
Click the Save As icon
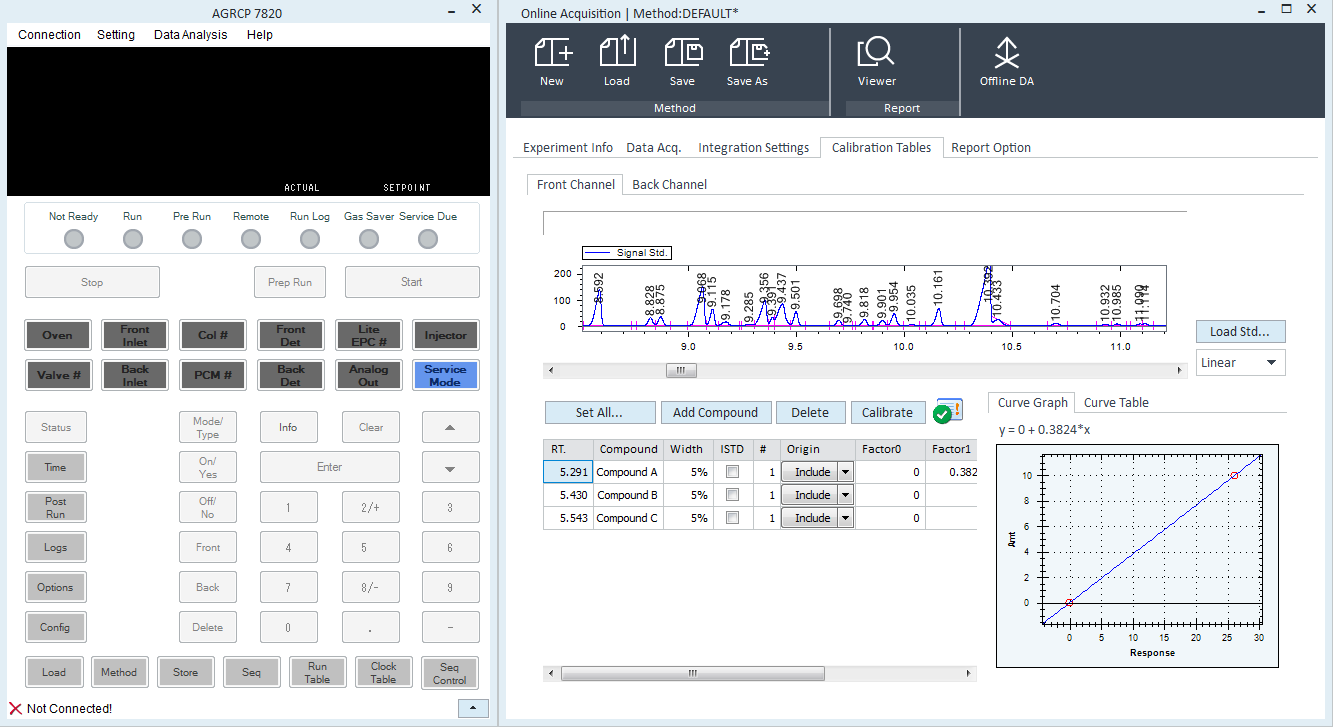(x=747, y=52)
